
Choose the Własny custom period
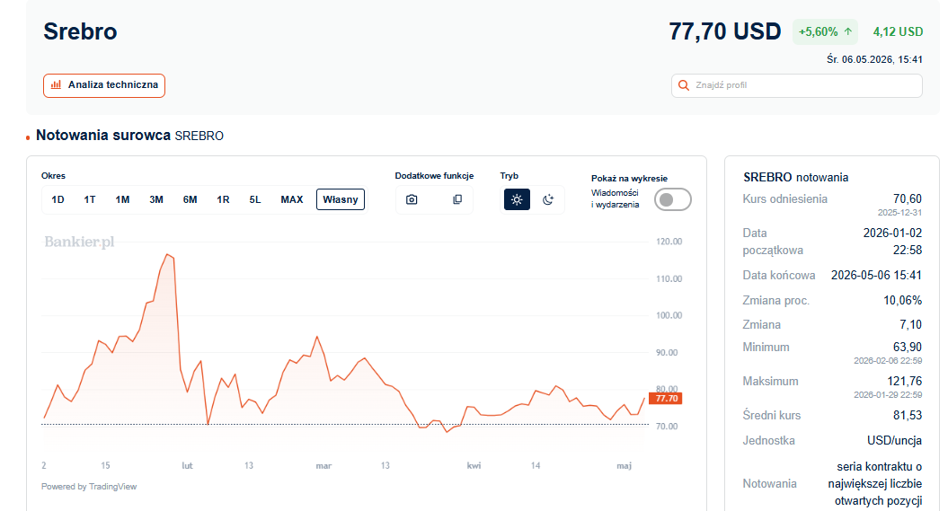[340, 200]
